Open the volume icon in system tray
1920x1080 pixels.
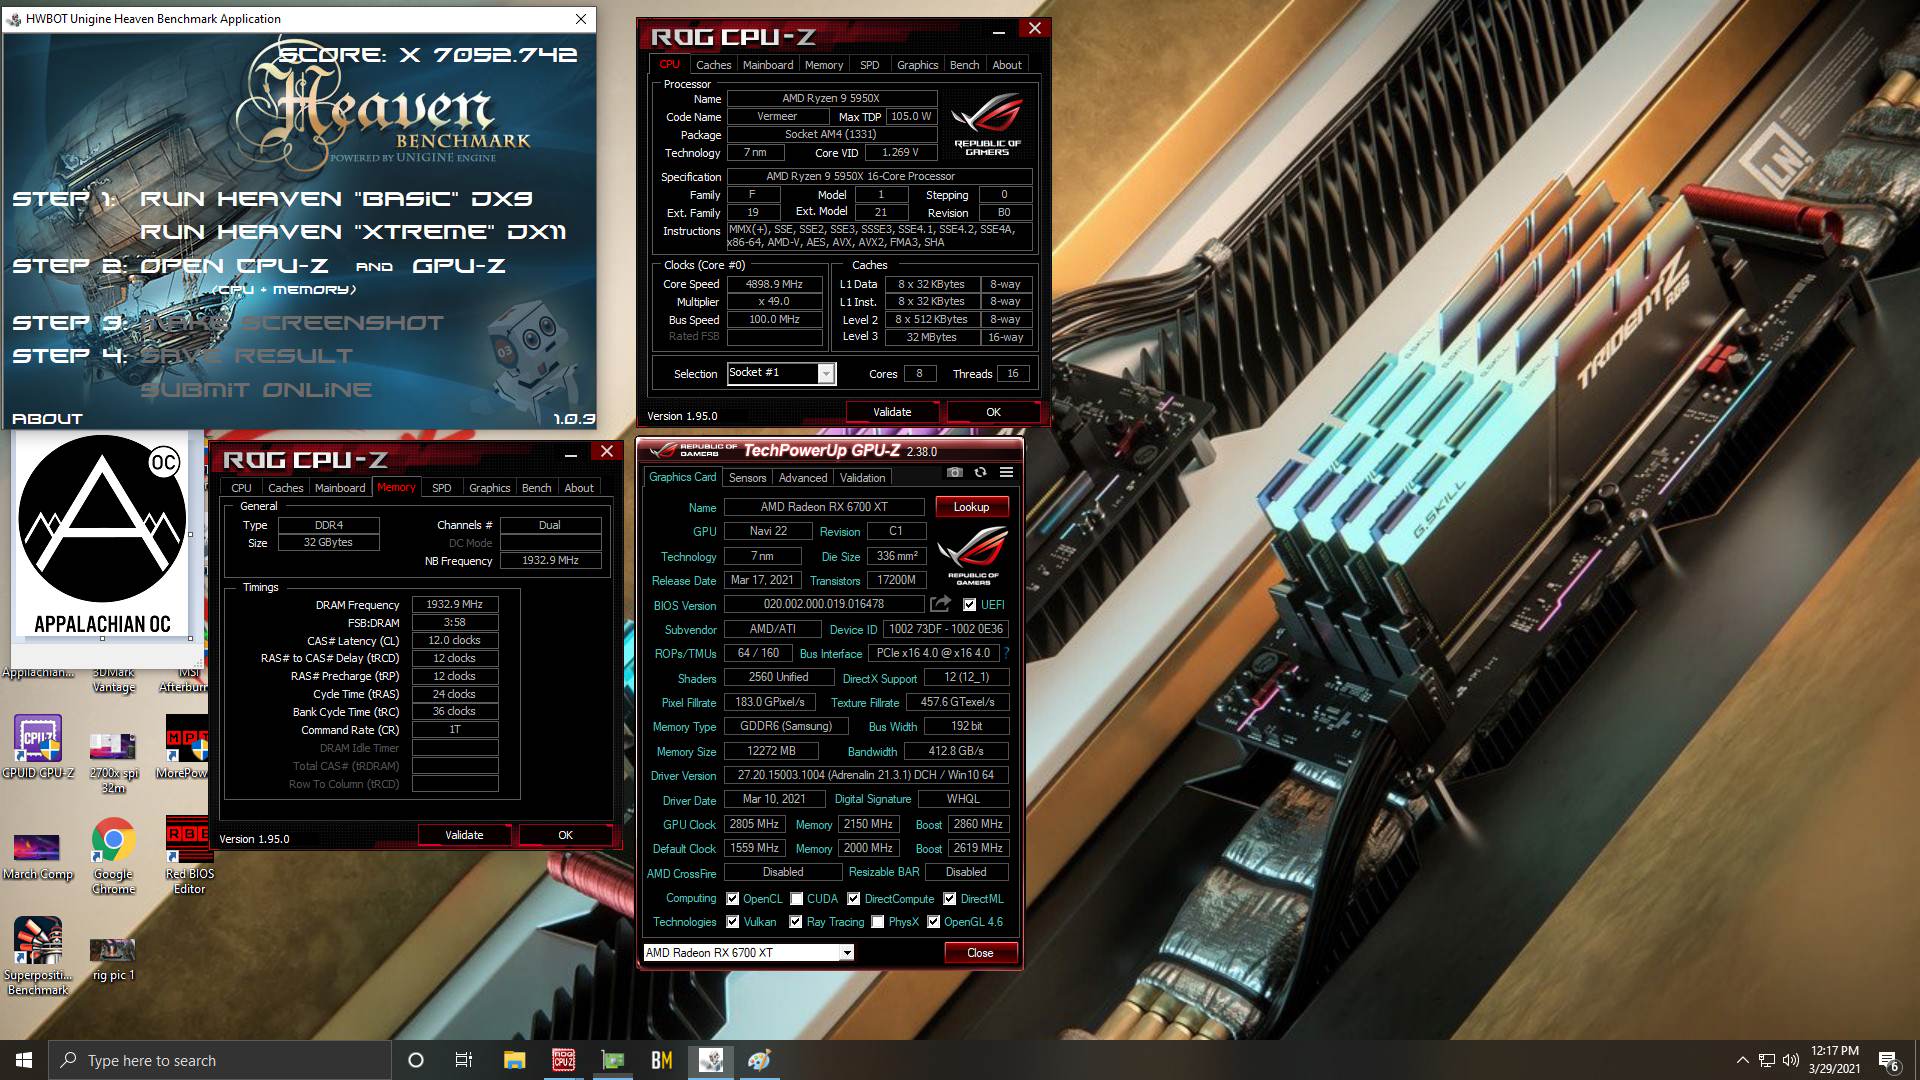pos(1790,1060)
